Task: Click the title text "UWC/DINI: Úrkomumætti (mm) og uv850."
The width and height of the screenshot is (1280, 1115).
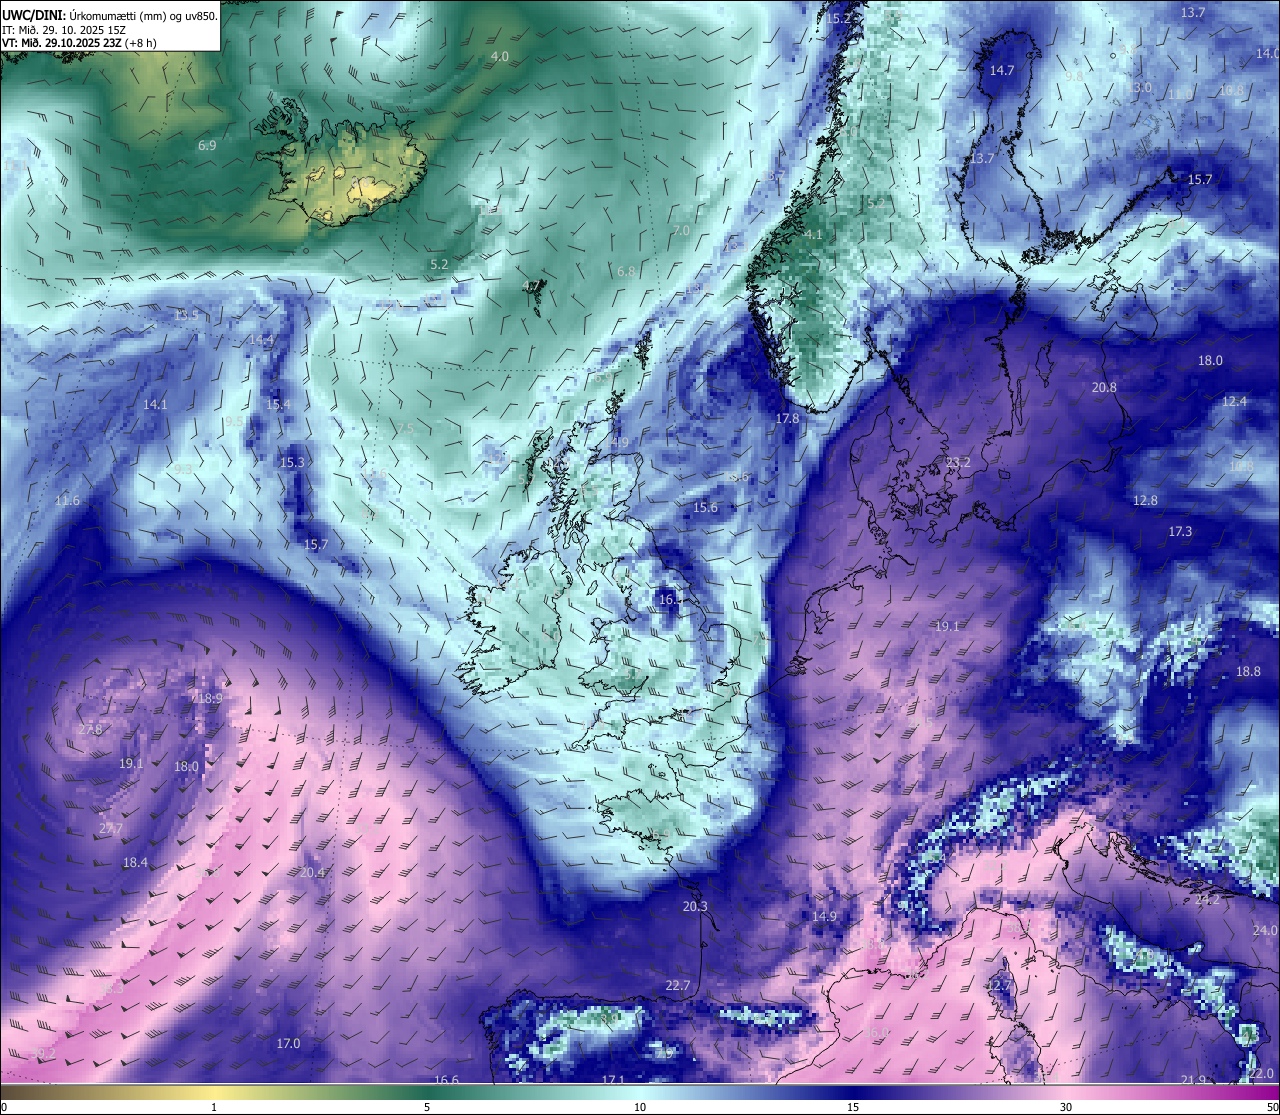Action: coord(110,16)
